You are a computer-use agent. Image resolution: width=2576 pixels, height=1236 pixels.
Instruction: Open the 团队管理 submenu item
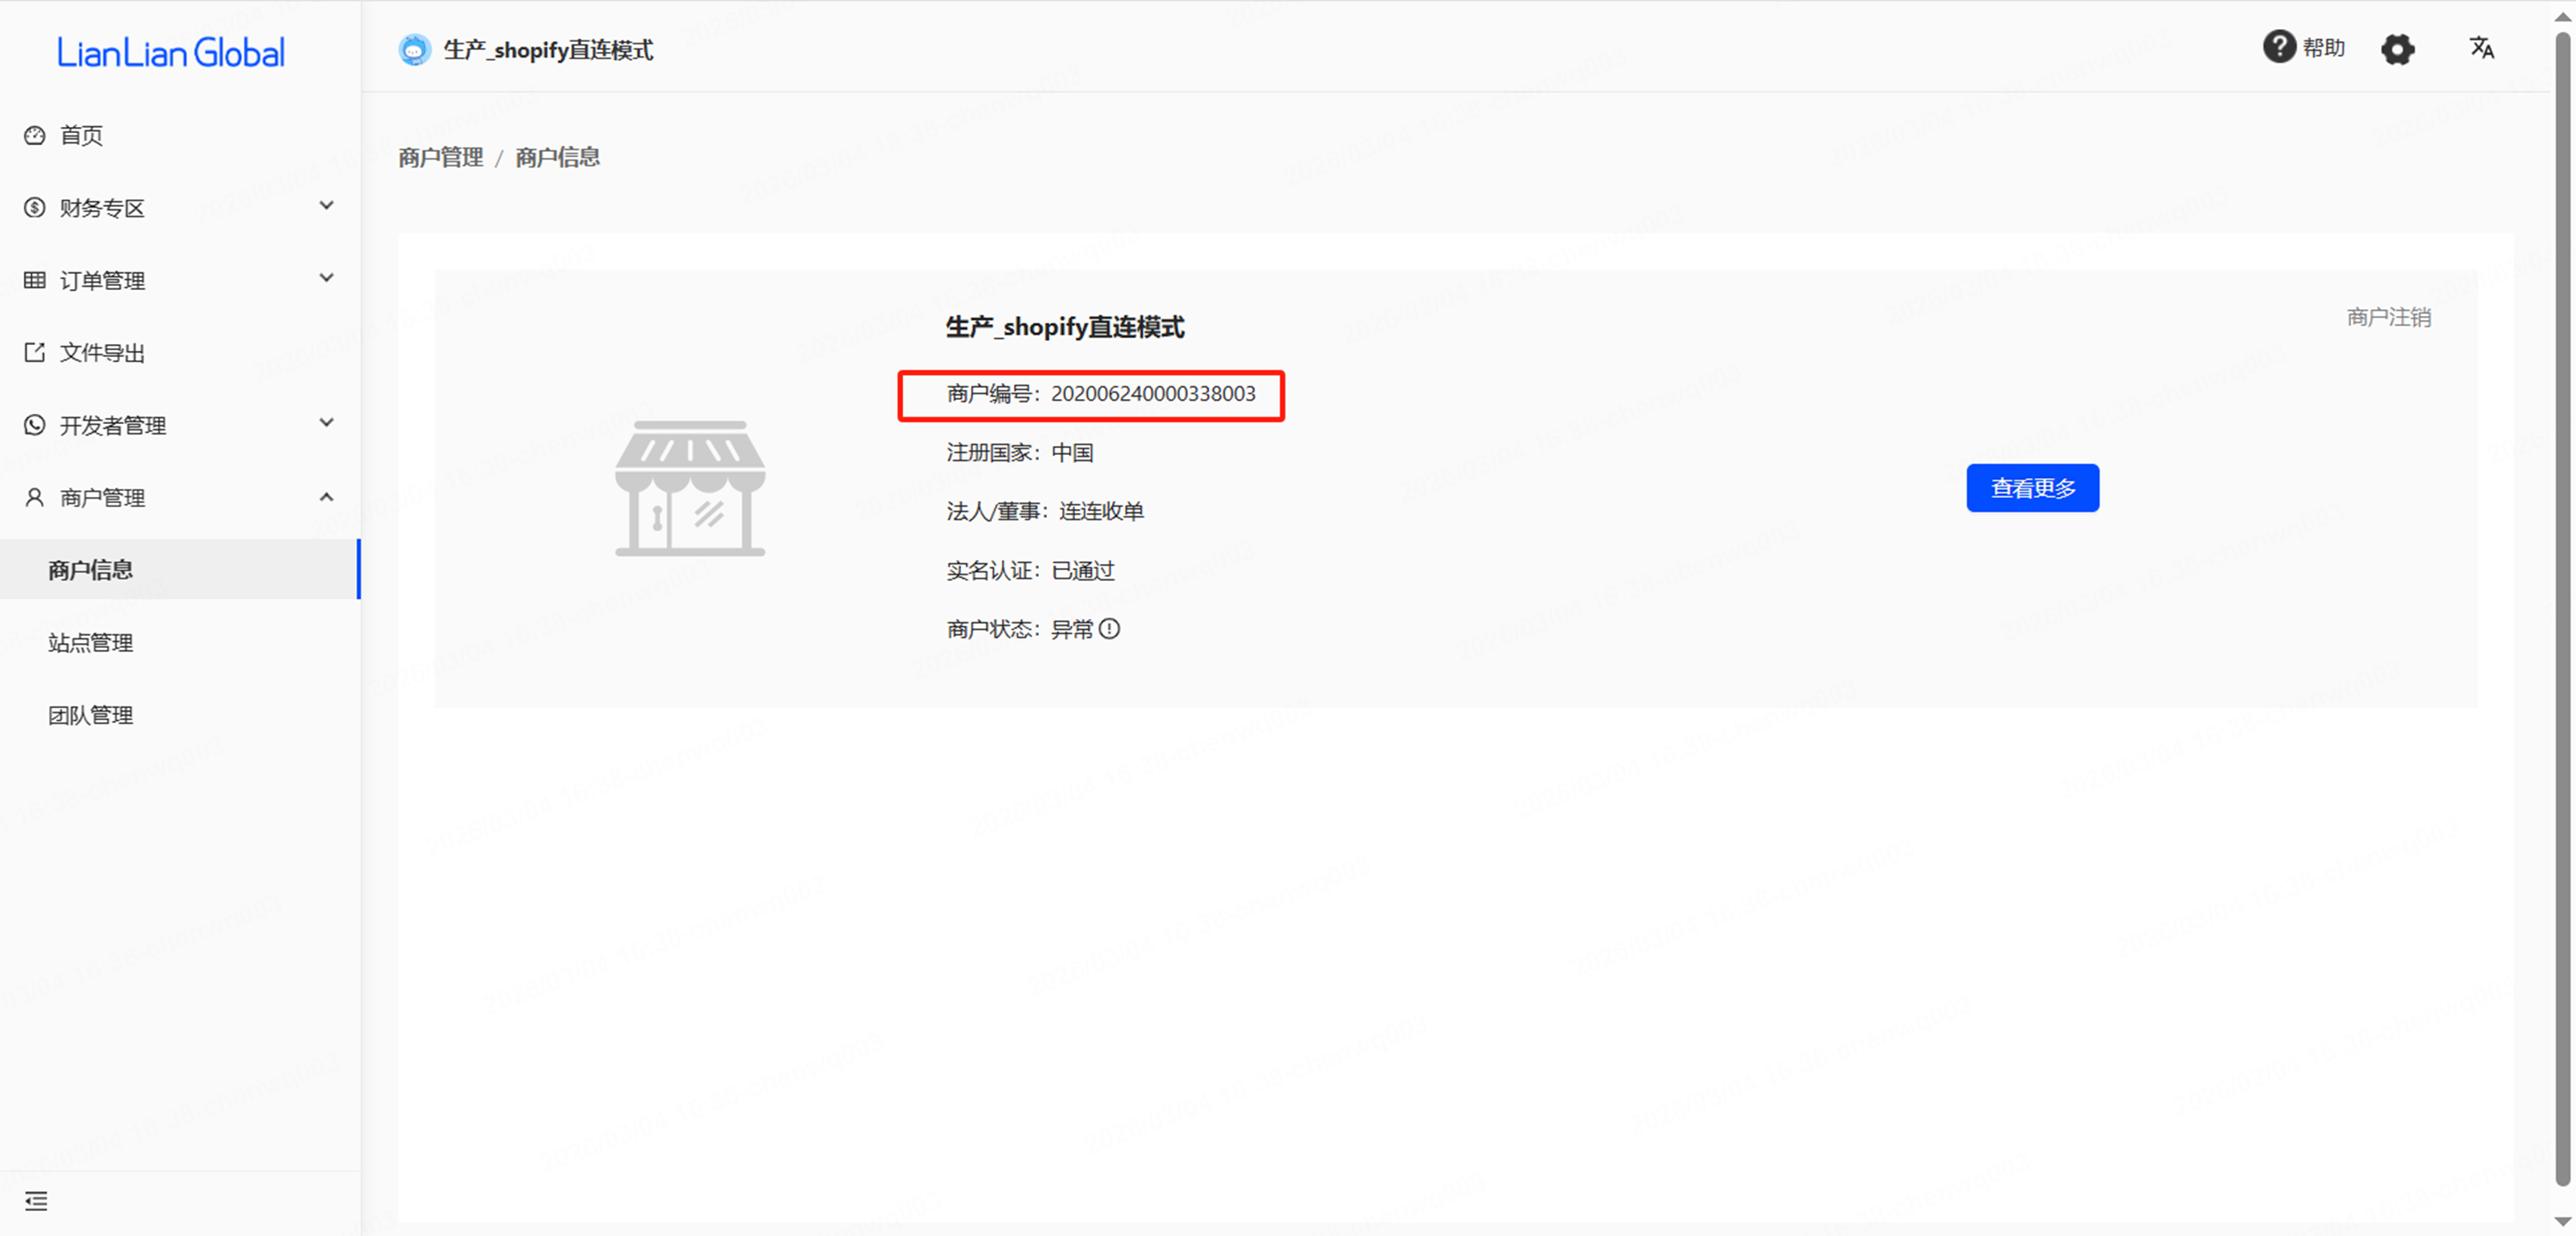tap(91, 715)
